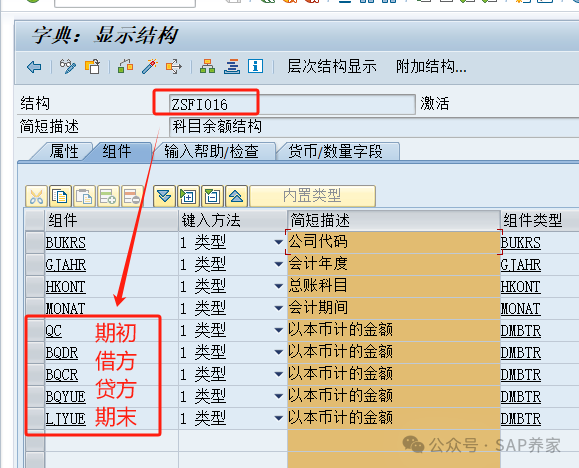Select the row selector for QC
The image size is (579, 468).
pyautogui.click(x=35, y=331)
